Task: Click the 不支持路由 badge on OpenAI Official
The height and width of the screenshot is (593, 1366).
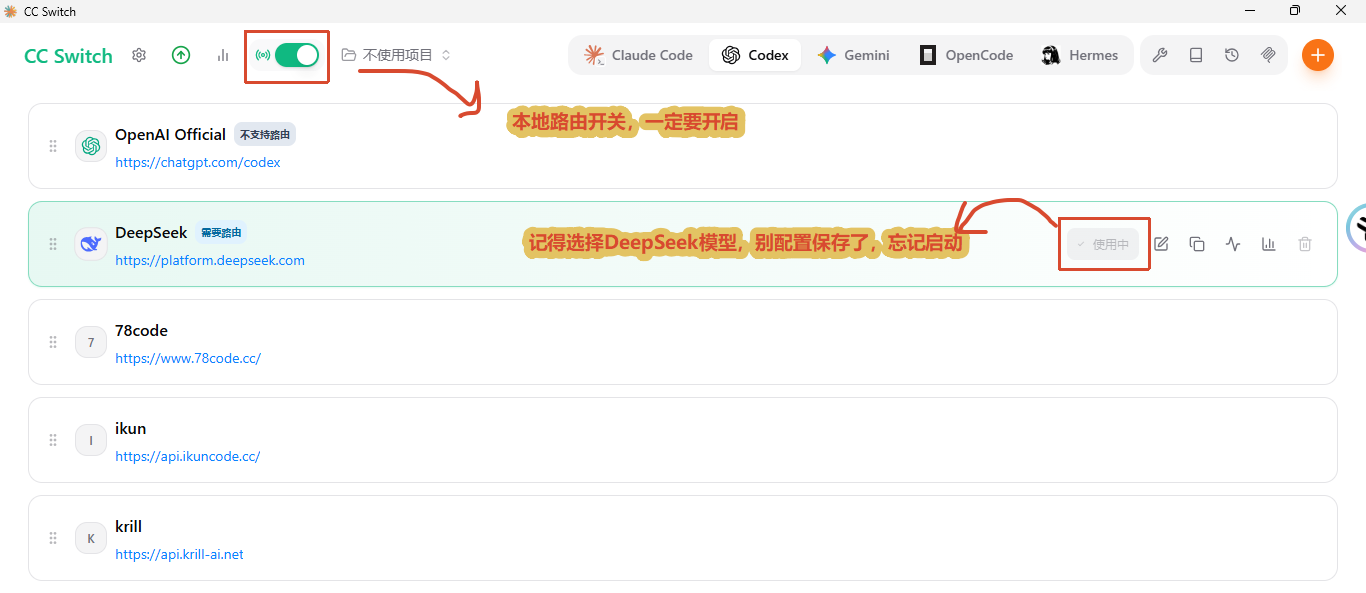Action: tap(265, 135)
